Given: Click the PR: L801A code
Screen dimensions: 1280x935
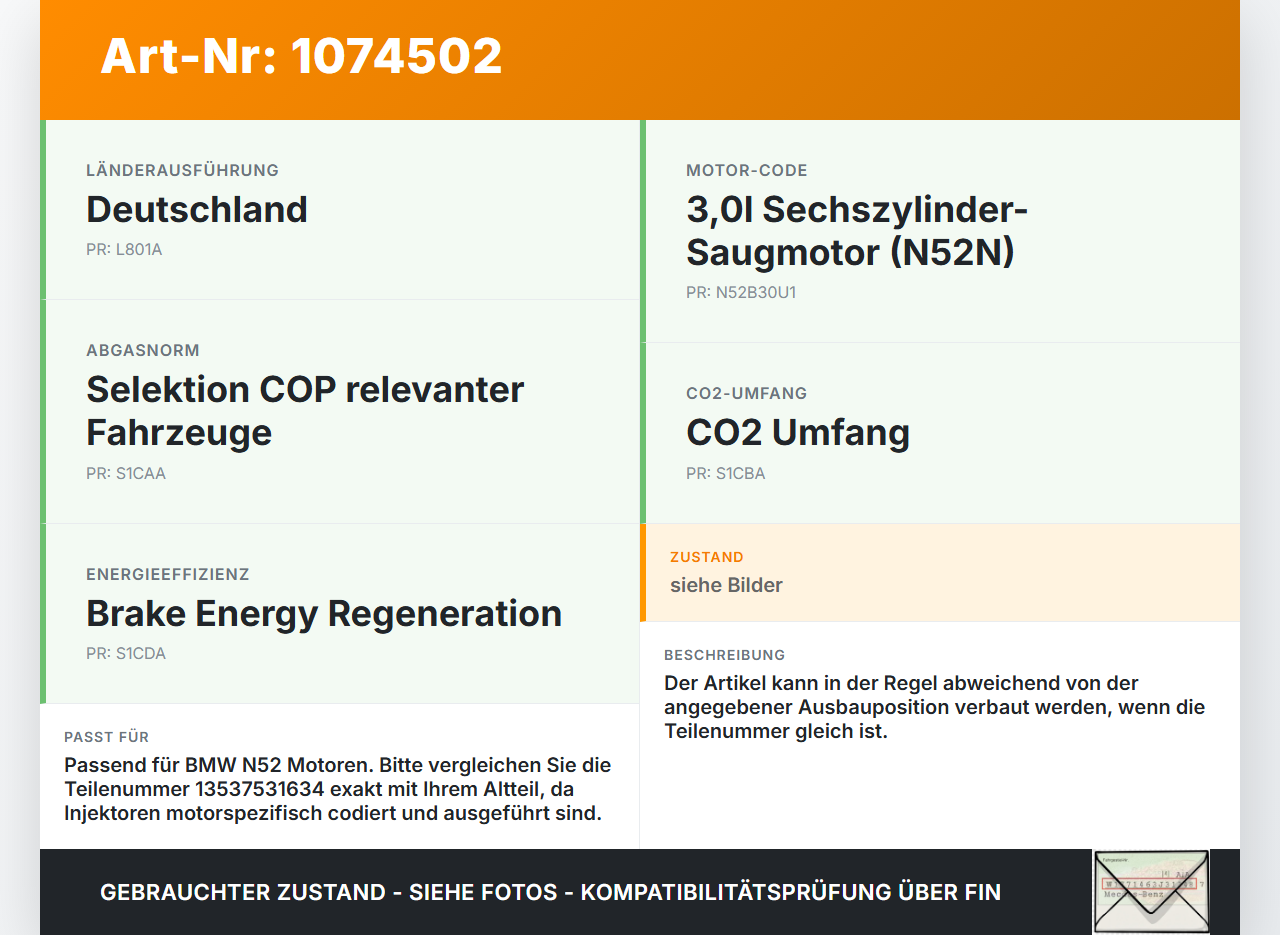Looking at the screenshot, I should pos(124,249).
